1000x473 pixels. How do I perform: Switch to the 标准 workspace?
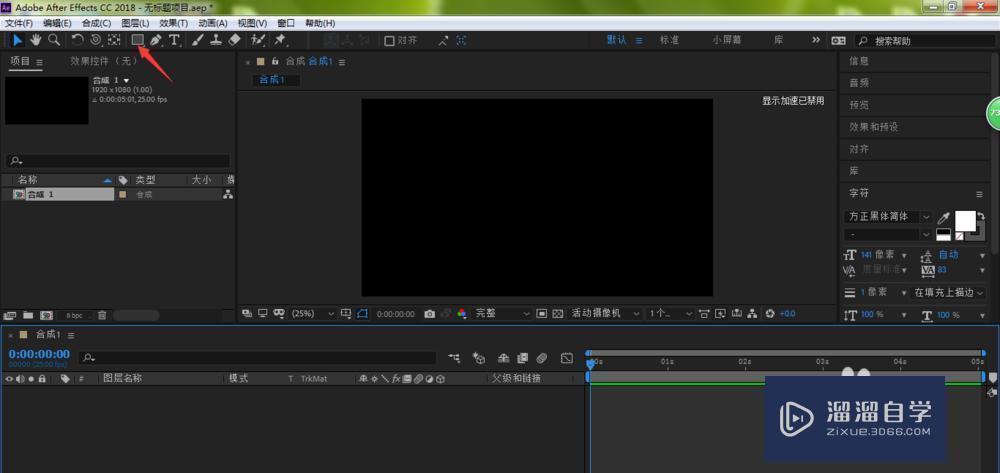[669, 40]
